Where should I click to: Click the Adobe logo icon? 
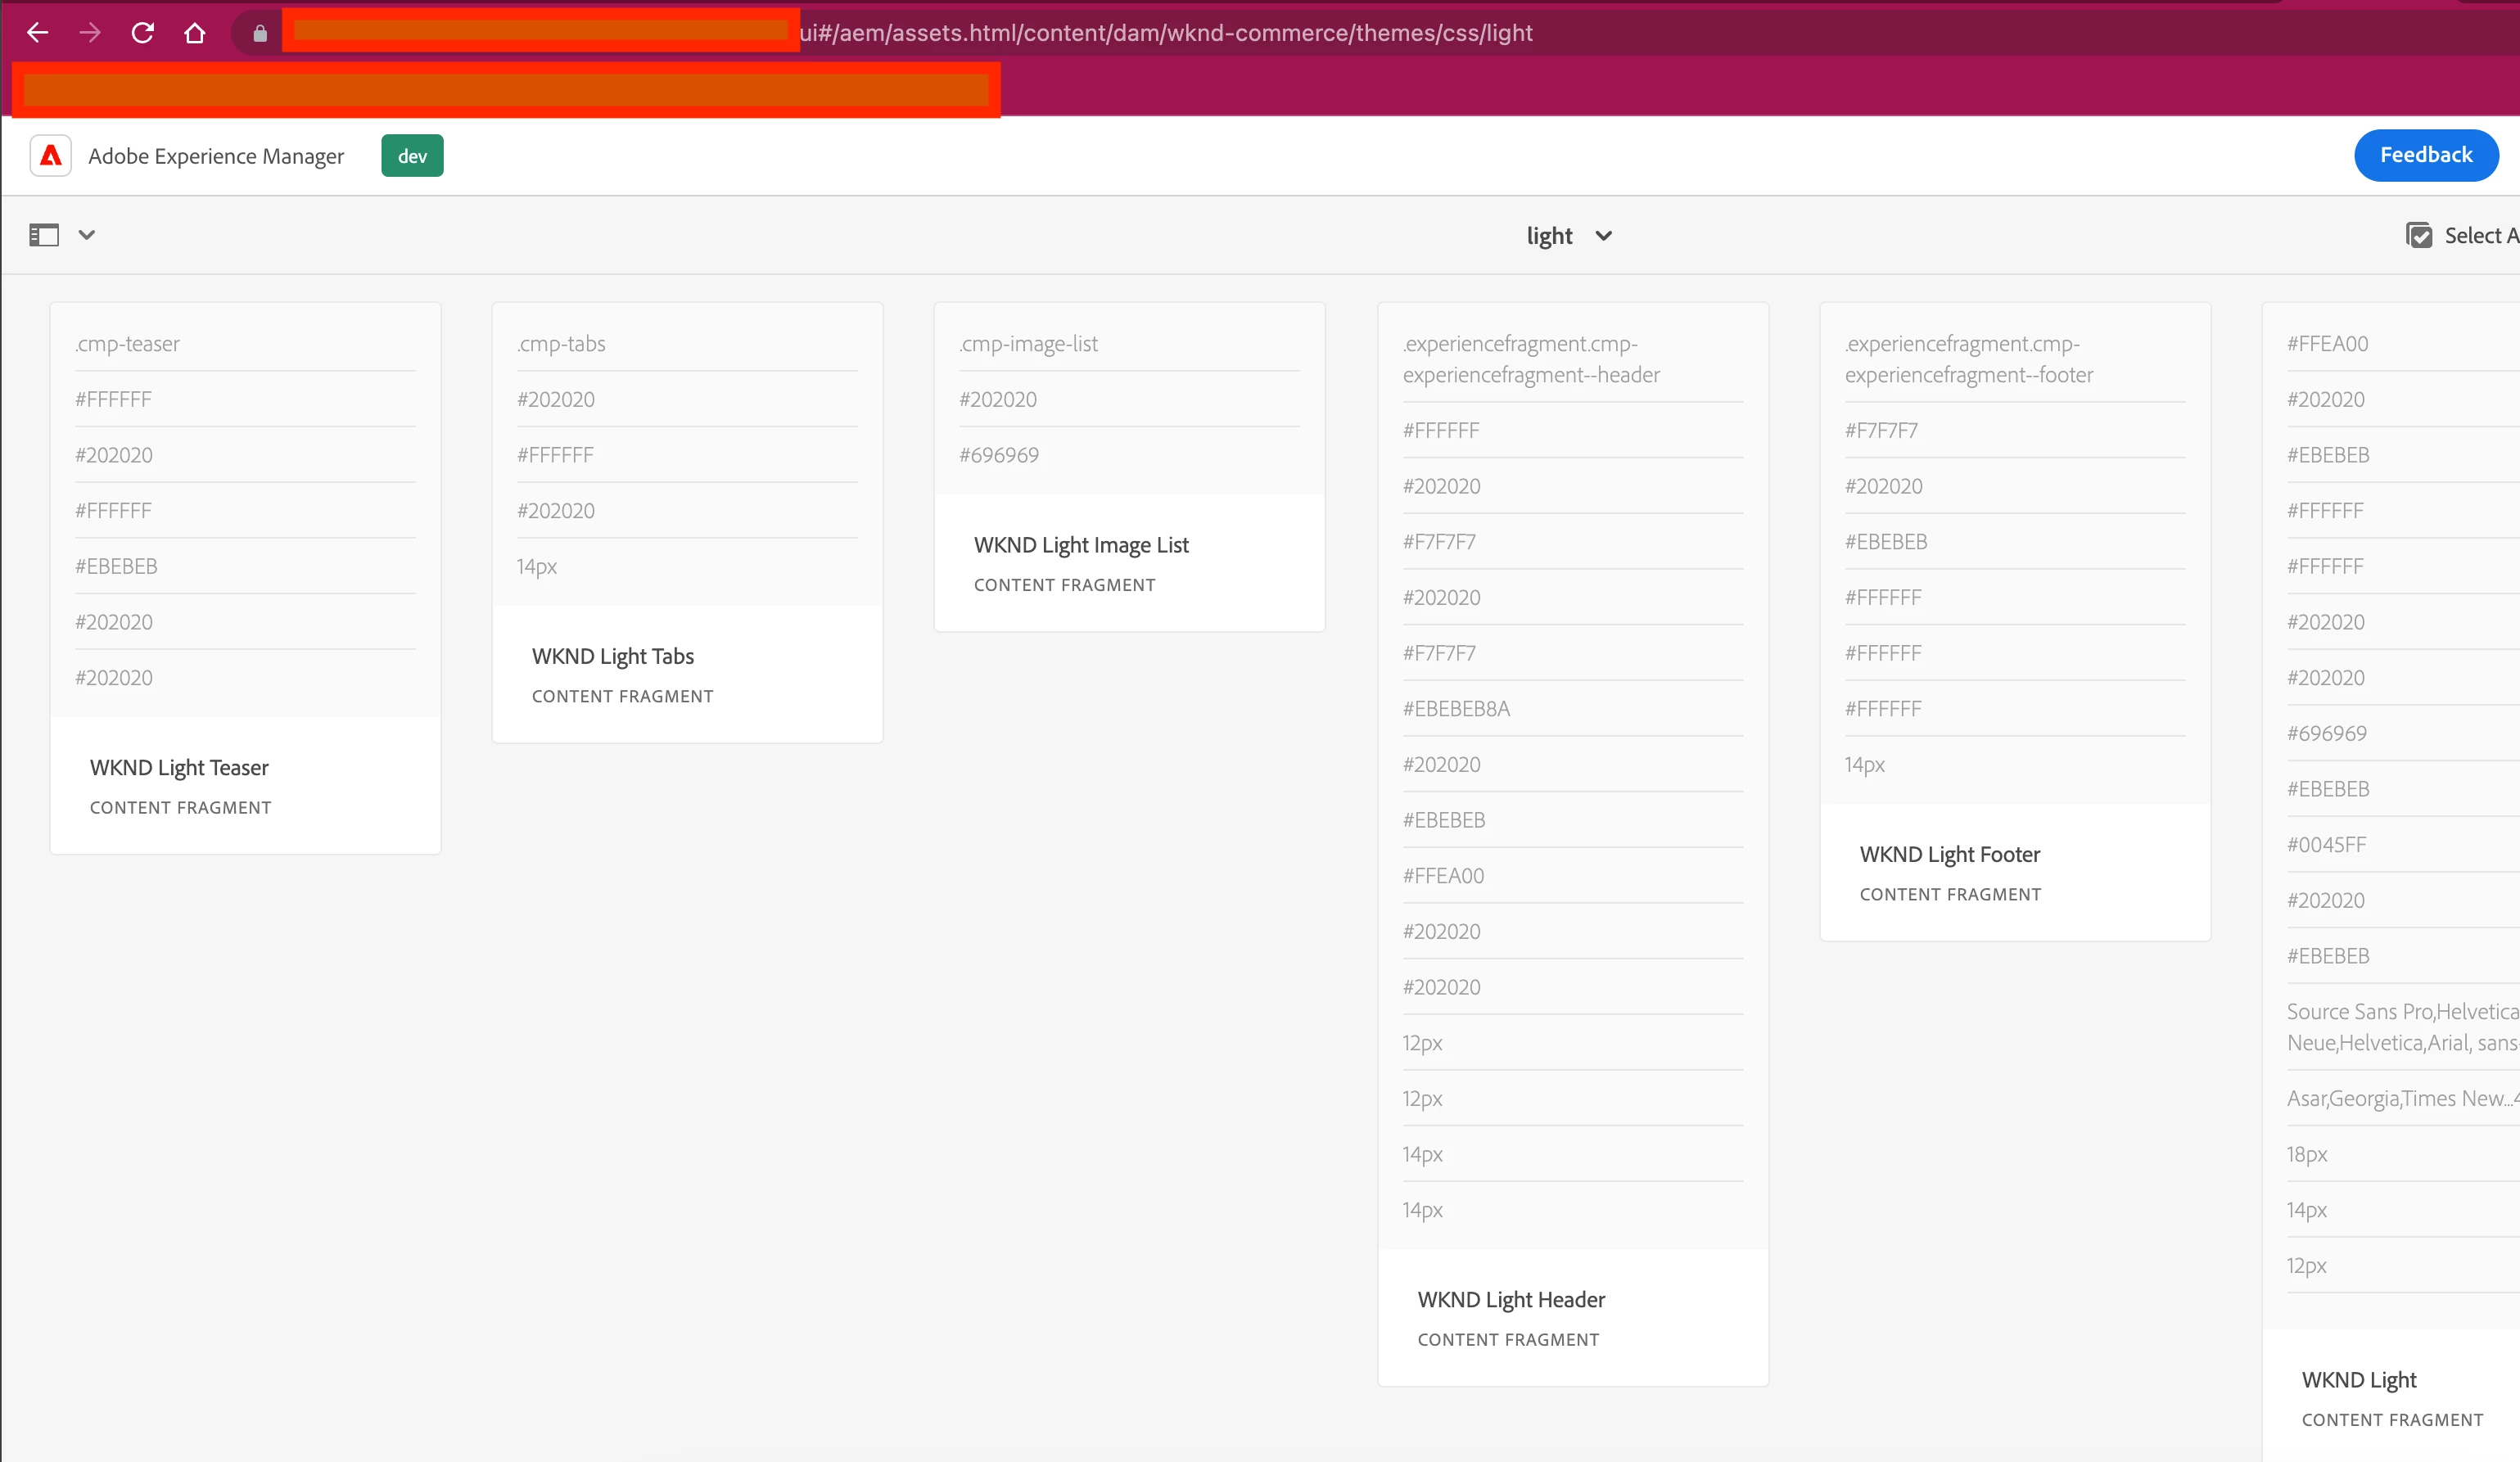pos(51,156)
